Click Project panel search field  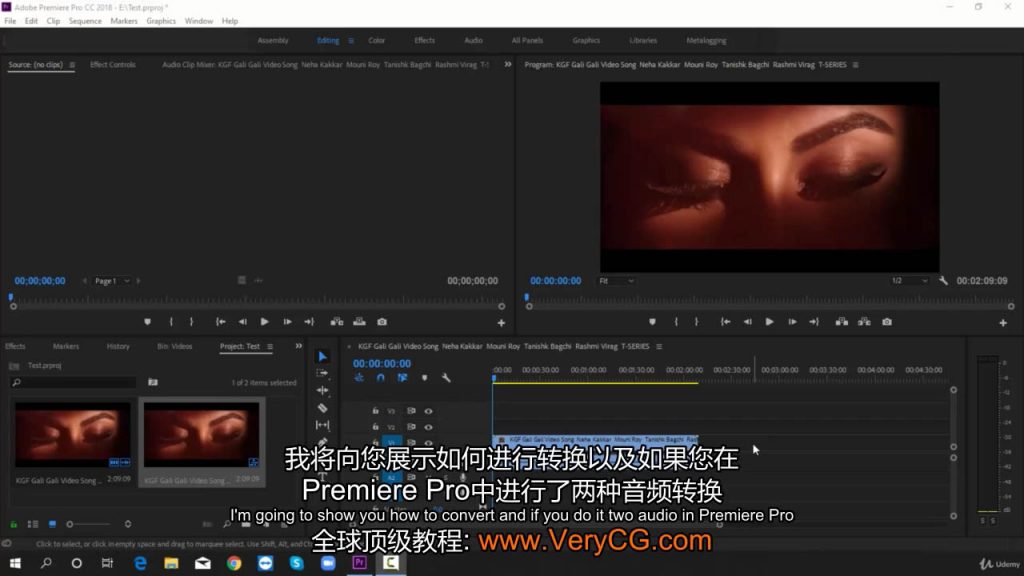click(74, 382)
